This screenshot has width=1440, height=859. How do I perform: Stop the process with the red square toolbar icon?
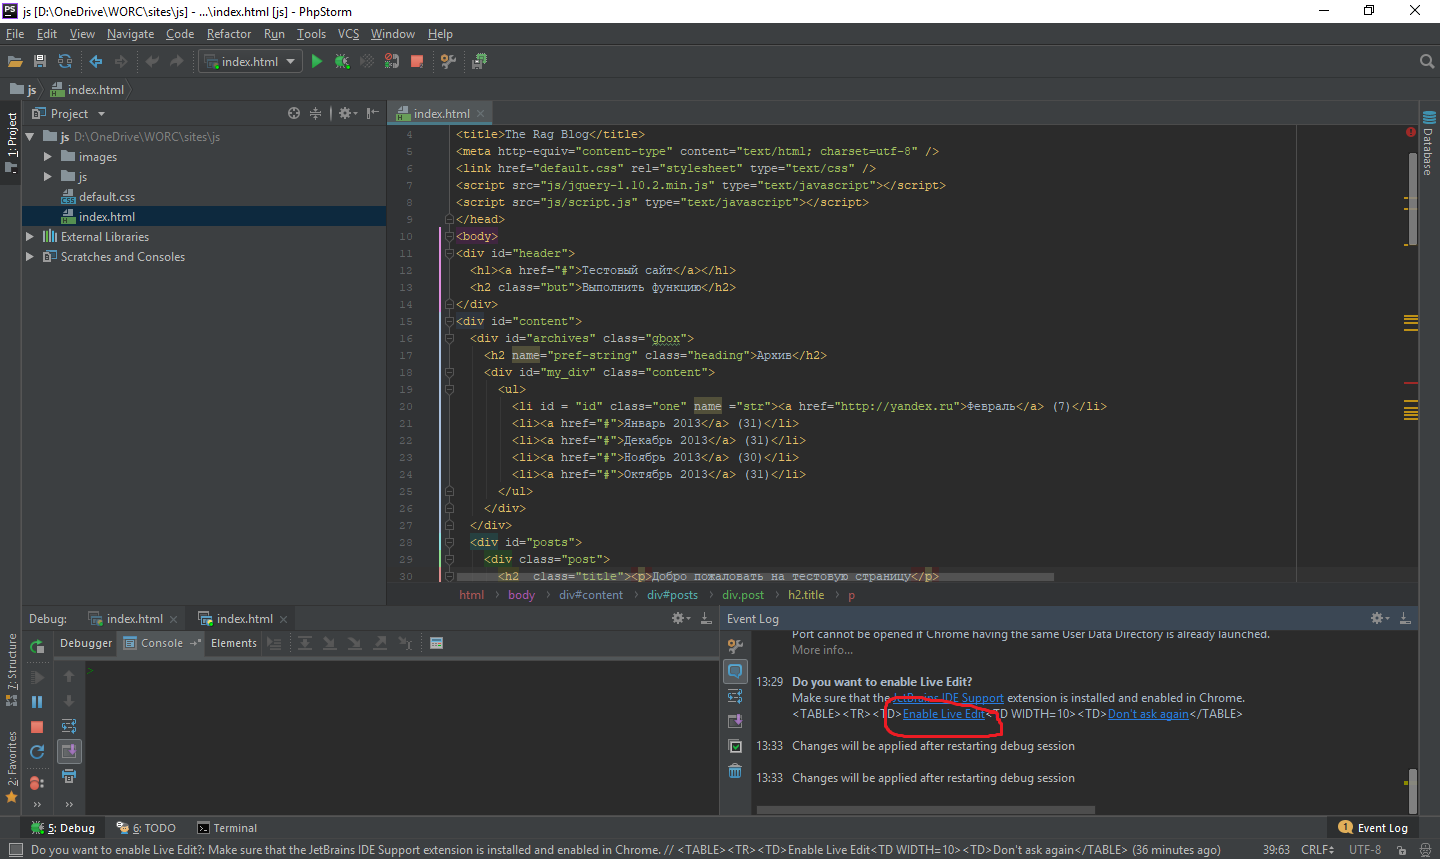(417, 62)
